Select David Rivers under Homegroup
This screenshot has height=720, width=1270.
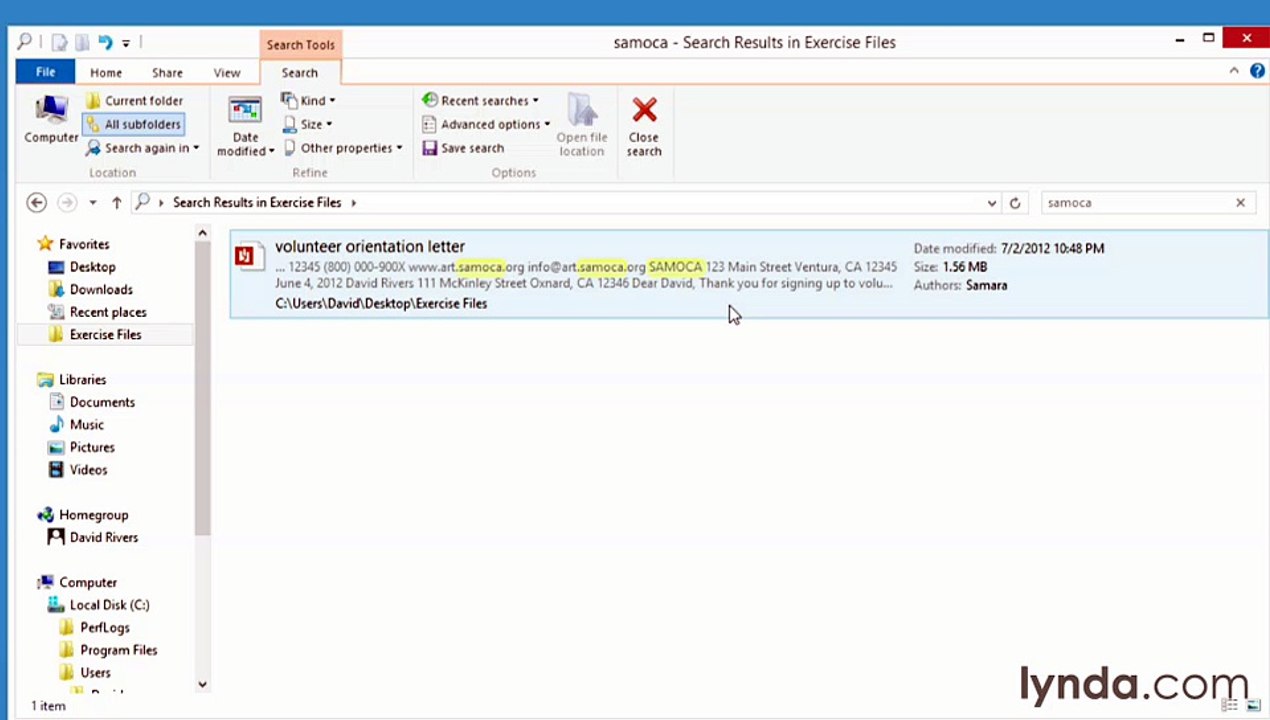point(103,537)
